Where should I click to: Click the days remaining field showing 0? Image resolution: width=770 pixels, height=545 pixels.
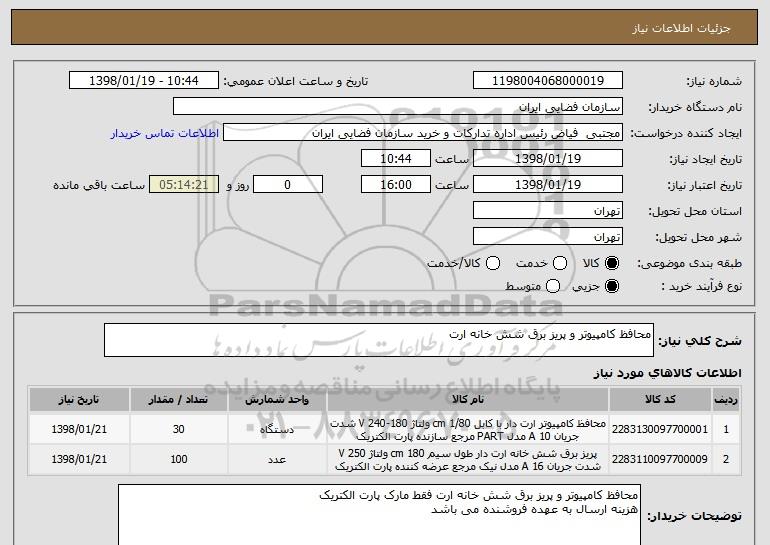point(288,185)
